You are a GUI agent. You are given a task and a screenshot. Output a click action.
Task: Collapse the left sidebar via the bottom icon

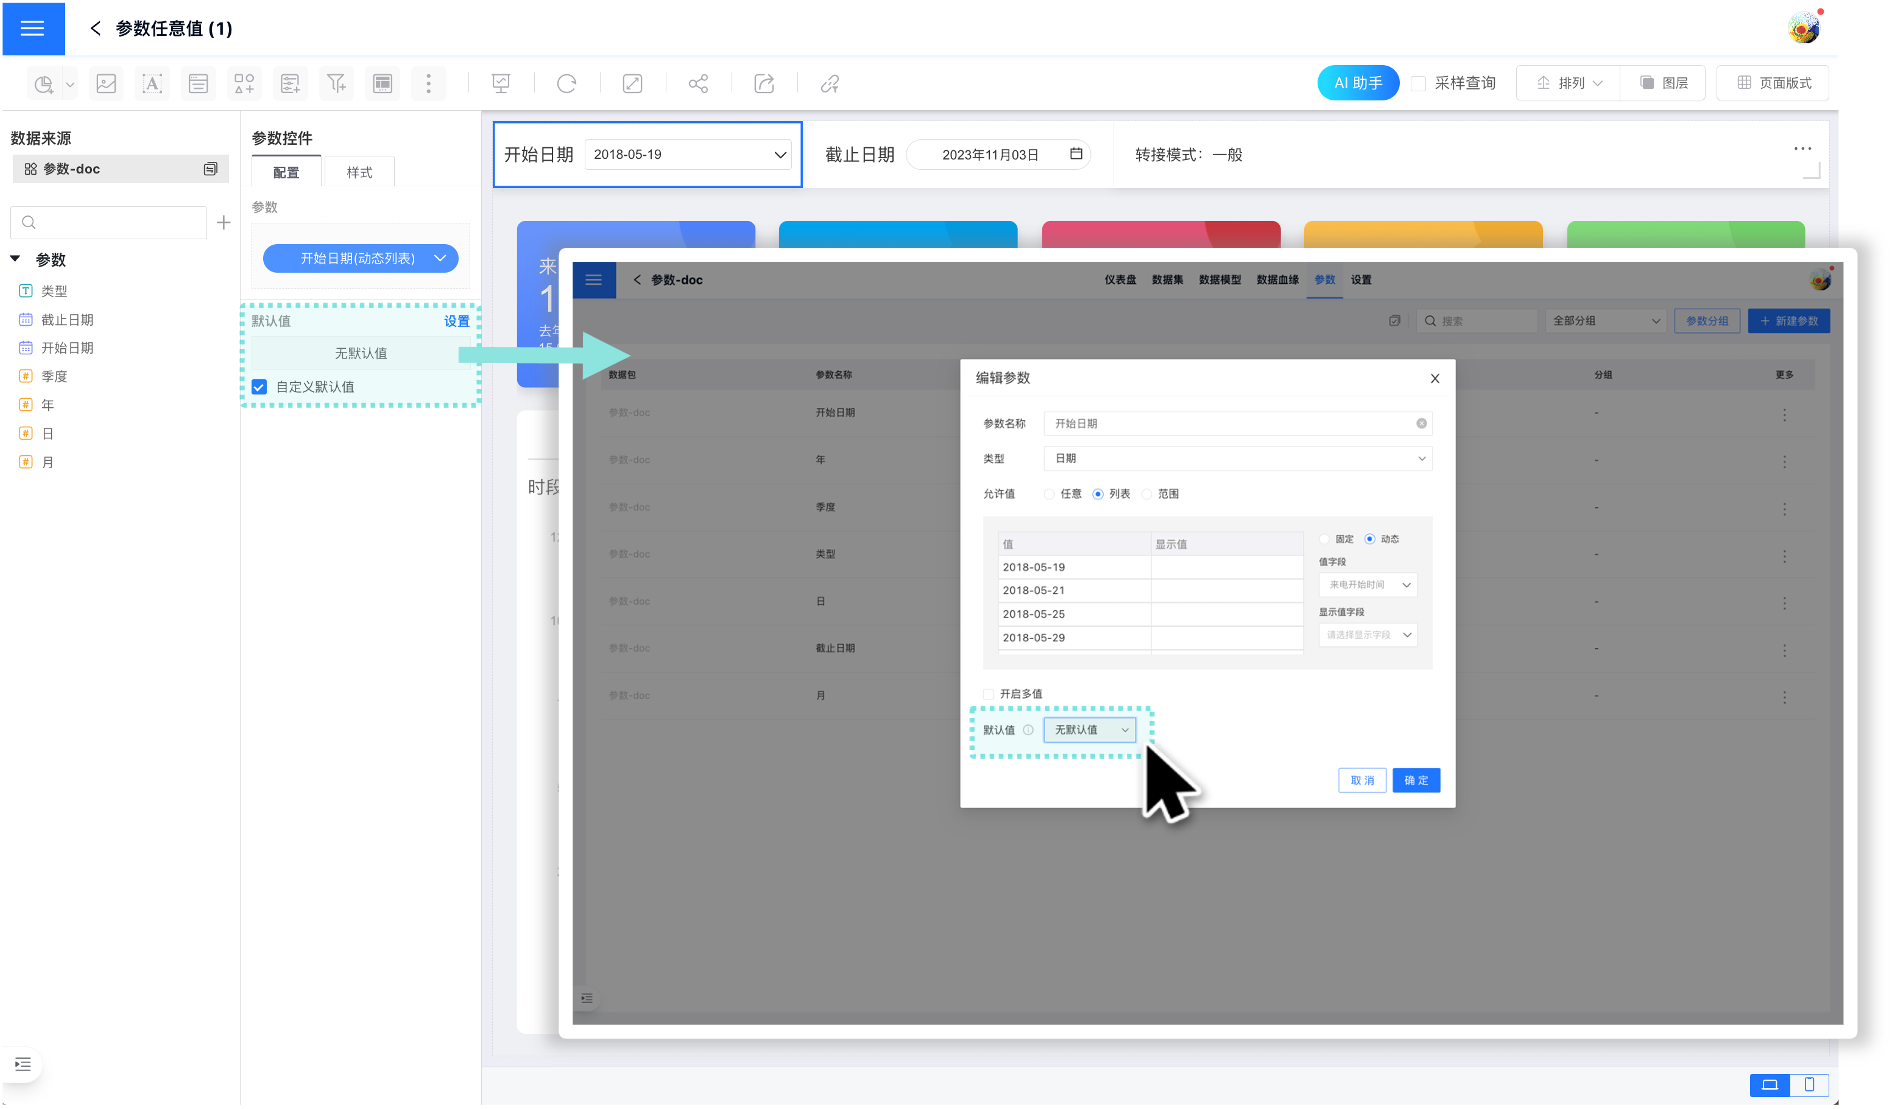click(x=23, y=1064)
